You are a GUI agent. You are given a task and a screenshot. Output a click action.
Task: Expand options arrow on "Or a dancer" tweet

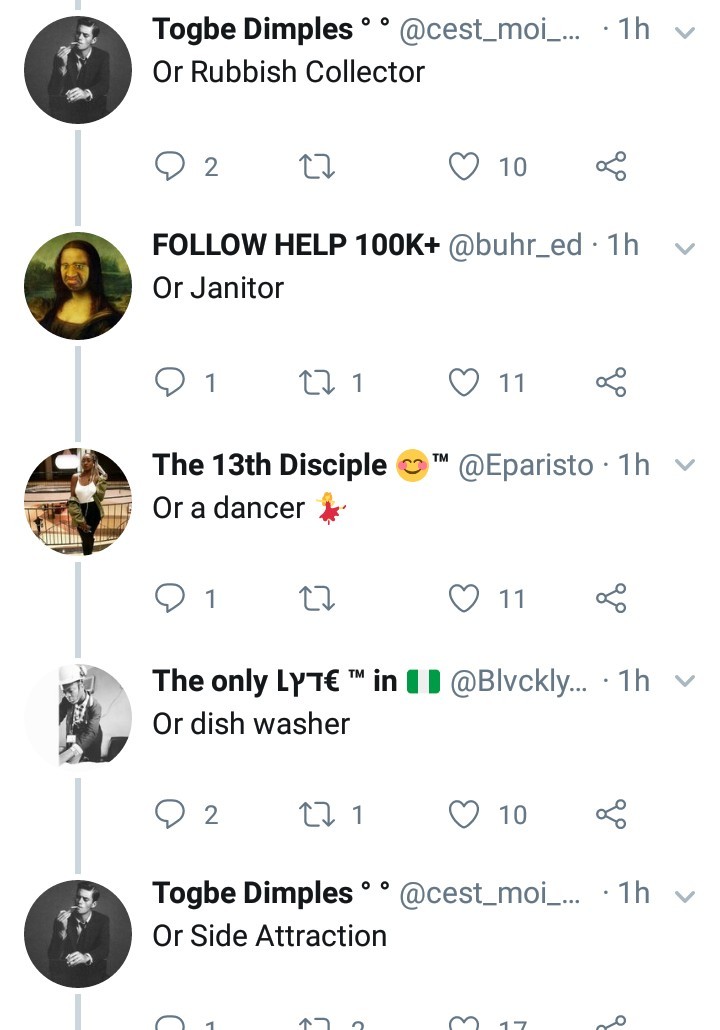click(685, 465)
